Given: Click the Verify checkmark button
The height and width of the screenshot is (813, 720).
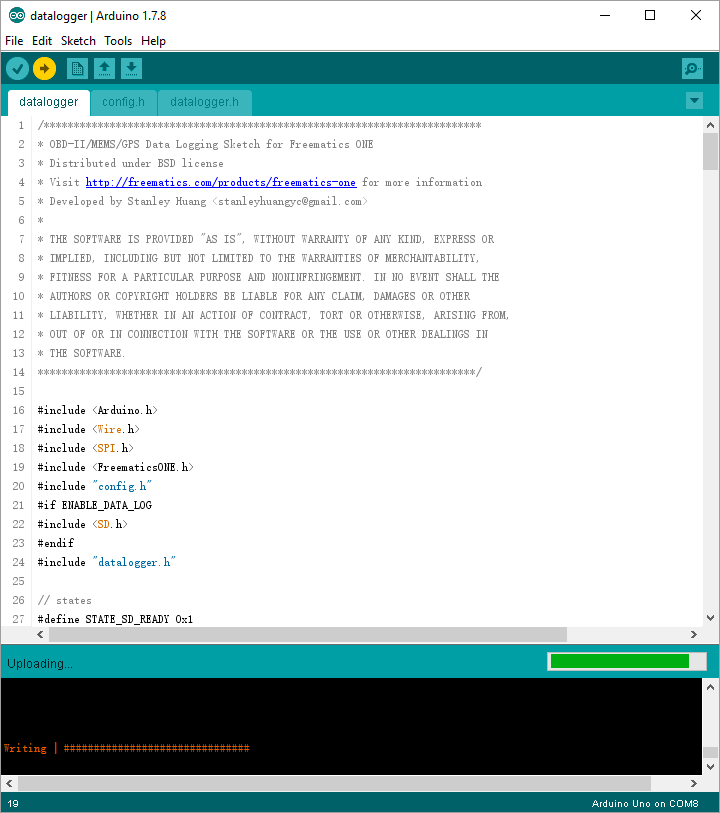Looking at the screenshot, I should (x=17, y=68).
